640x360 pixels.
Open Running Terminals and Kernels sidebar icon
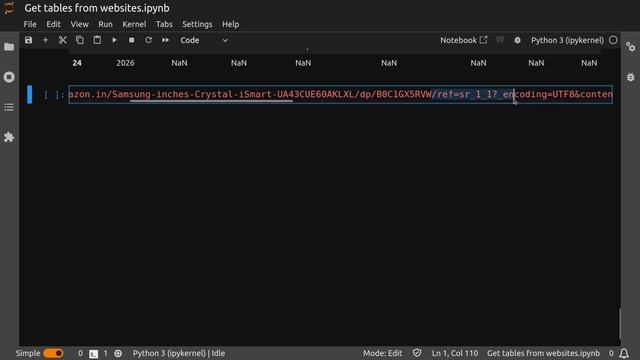[9, 77]
